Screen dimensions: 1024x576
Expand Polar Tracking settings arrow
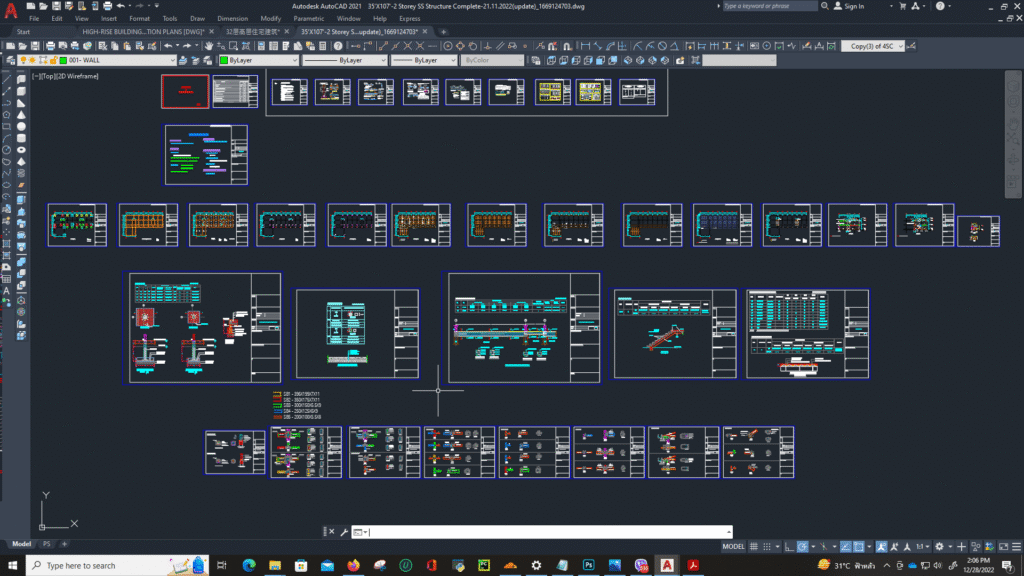[x=813, y=547]
